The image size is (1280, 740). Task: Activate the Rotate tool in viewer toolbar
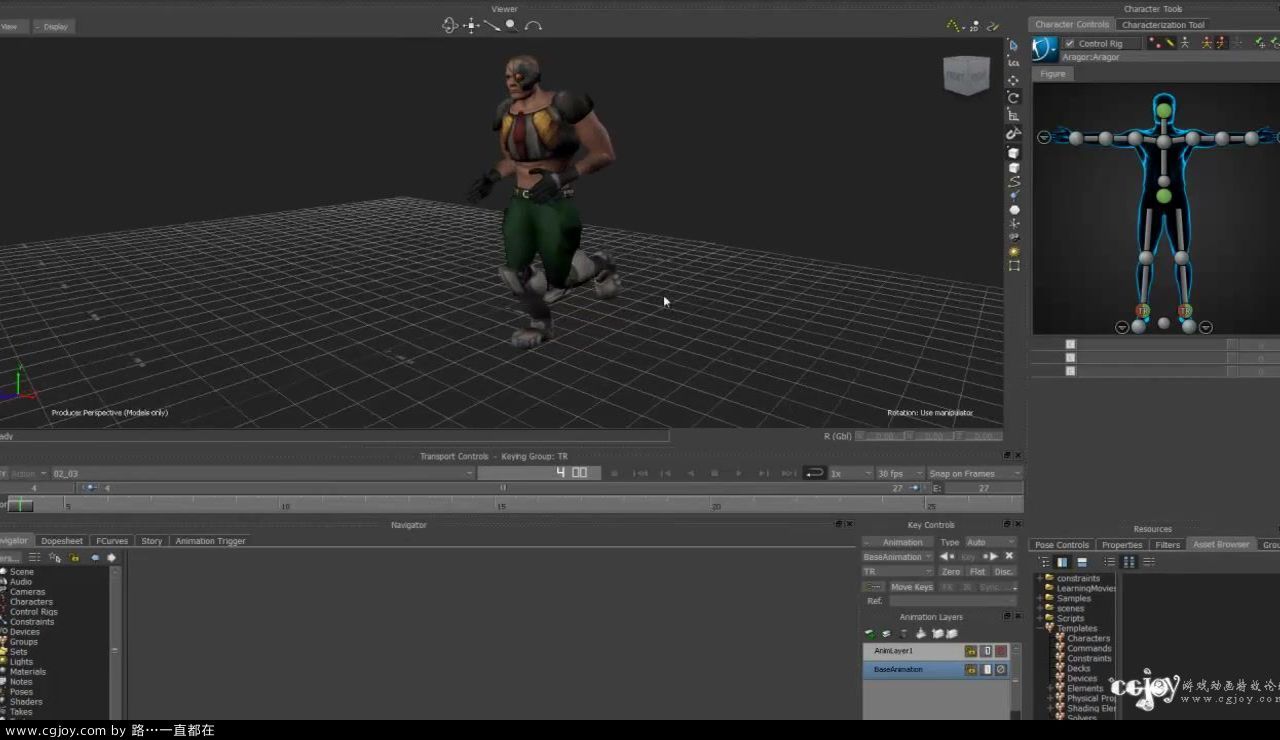pos(1013,98)
